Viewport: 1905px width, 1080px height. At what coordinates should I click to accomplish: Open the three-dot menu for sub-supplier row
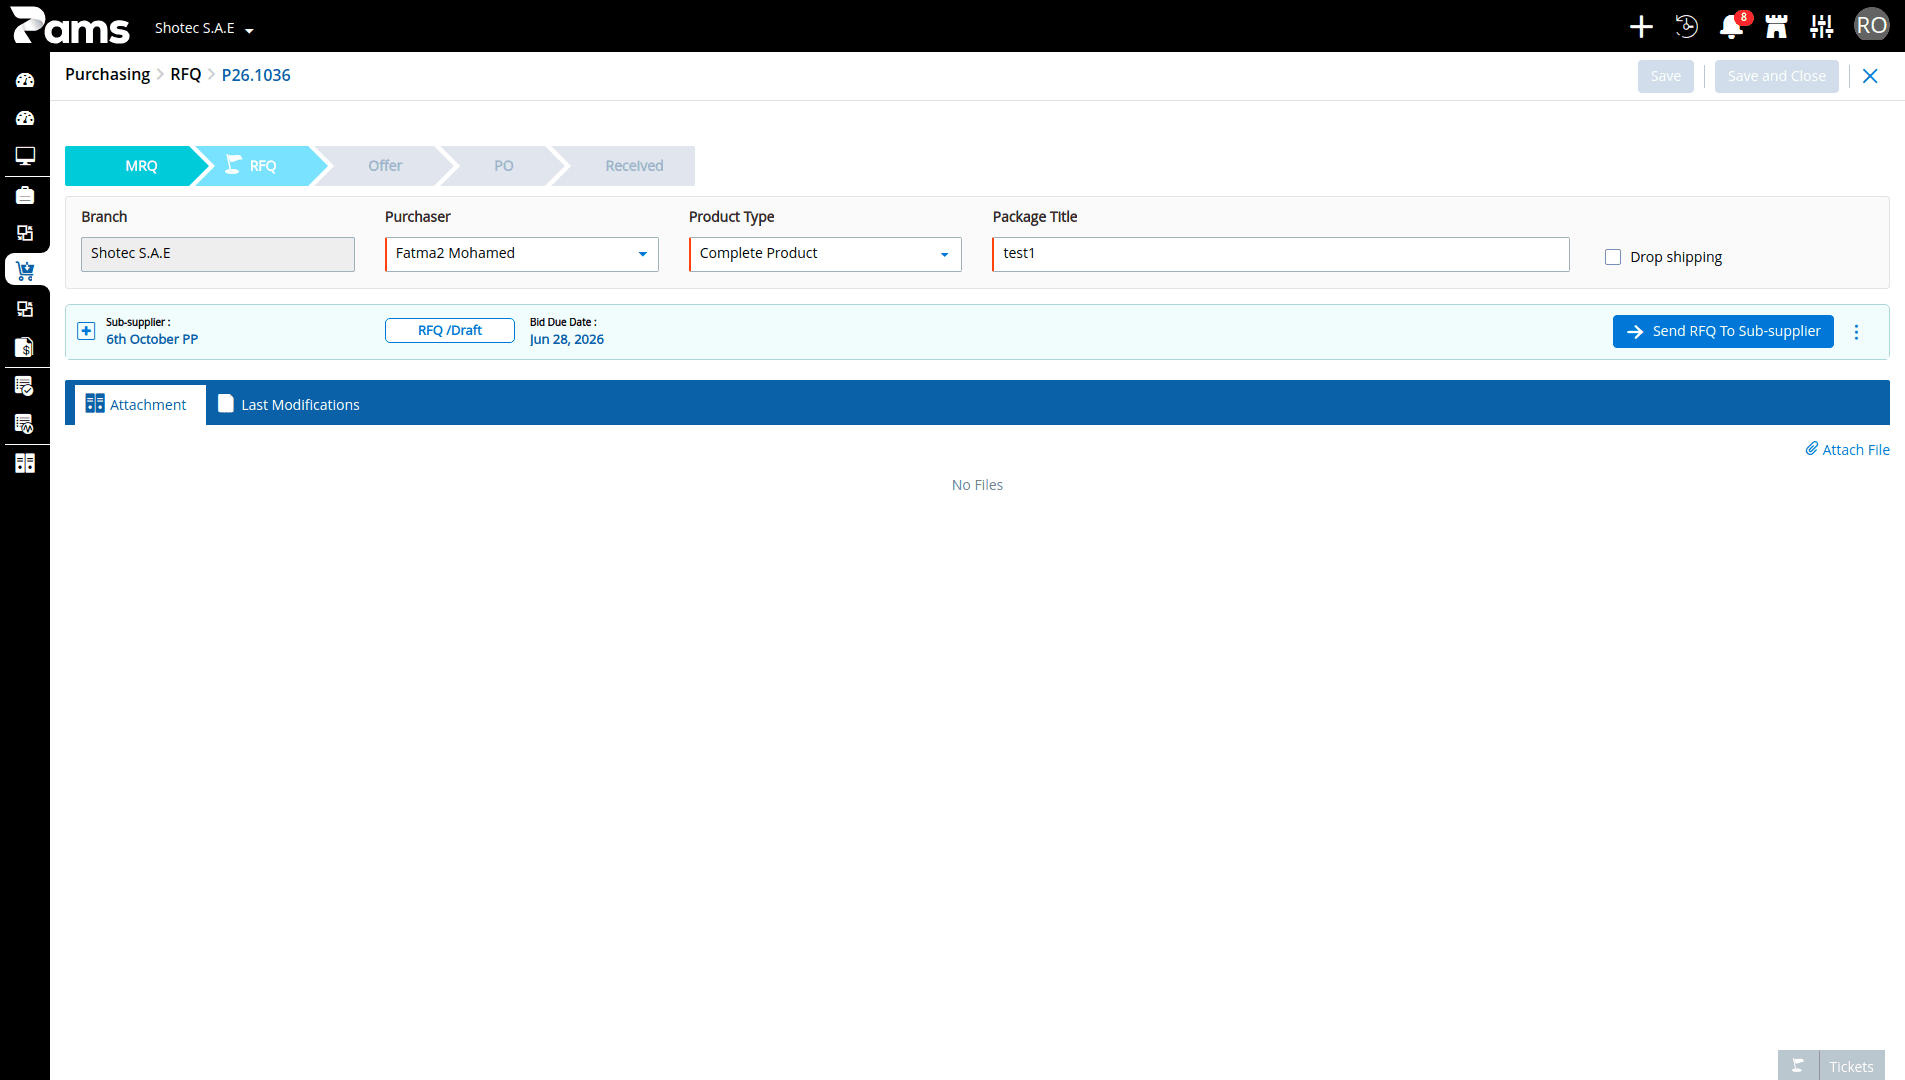click(1857, 332)
